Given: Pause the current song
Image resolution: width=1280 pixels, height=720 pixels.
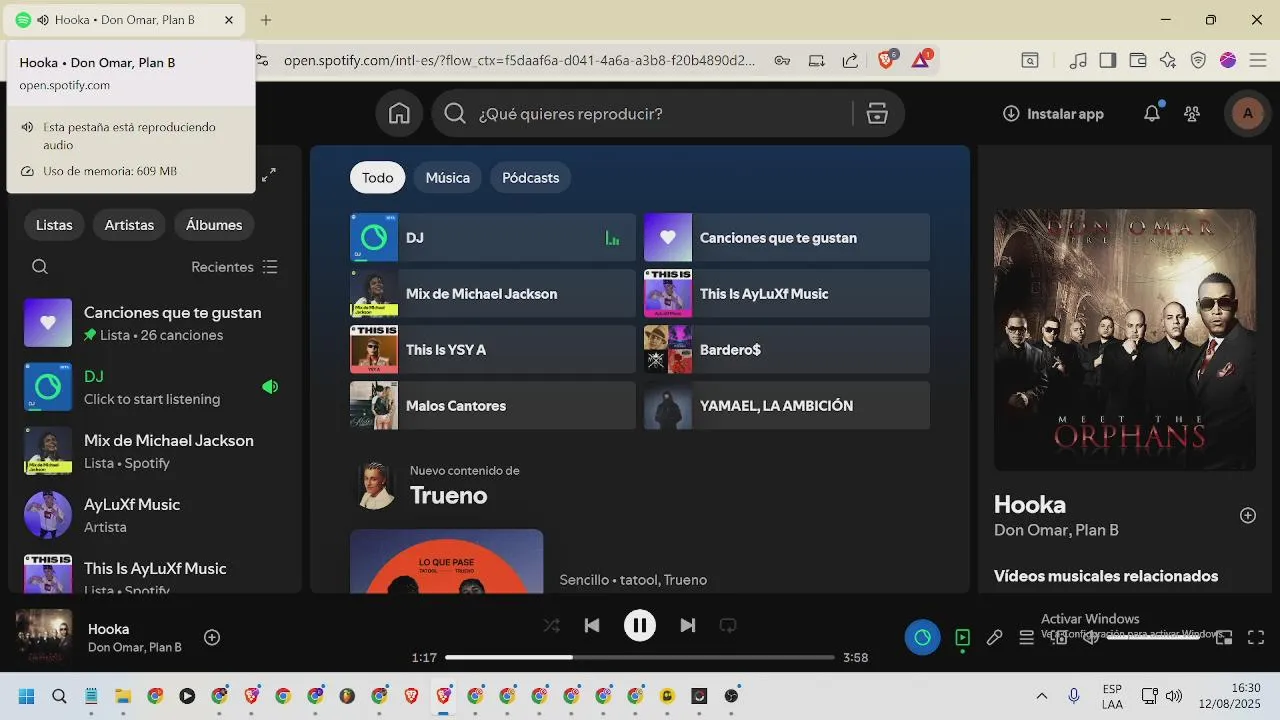Looking at the screenshot, I should [640, 625].
